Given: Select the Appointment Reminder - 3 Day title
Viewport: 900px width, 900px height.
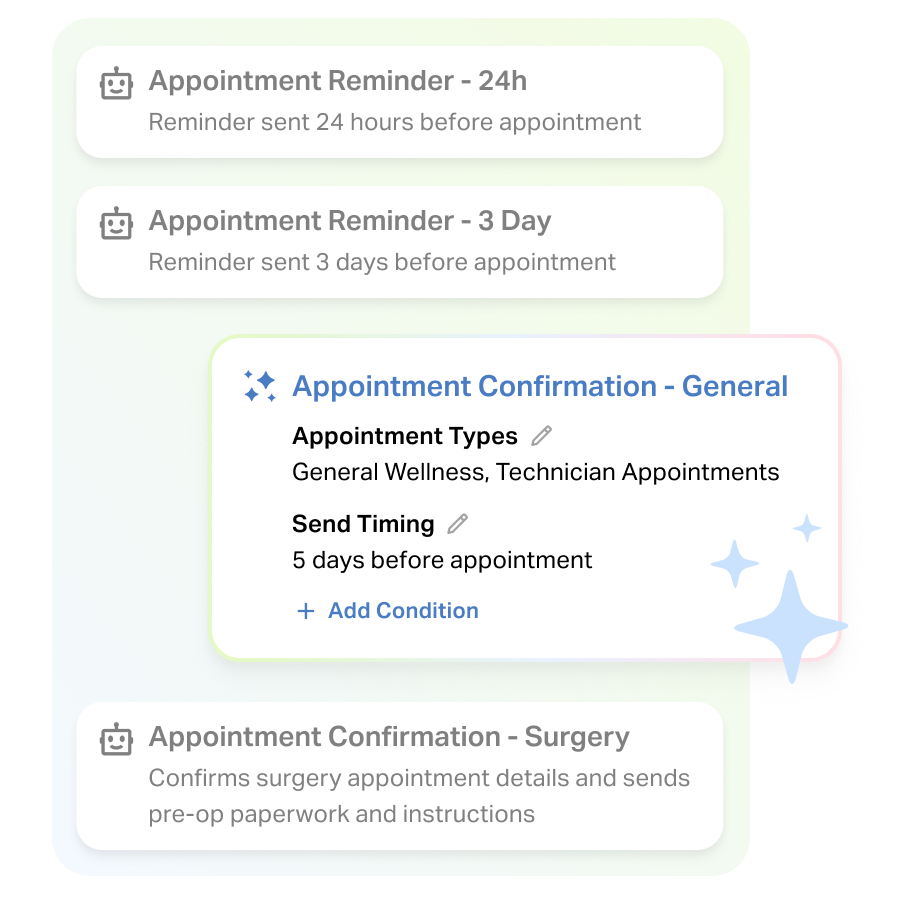Looking at the screenshot, I should (x=349, y=221).
